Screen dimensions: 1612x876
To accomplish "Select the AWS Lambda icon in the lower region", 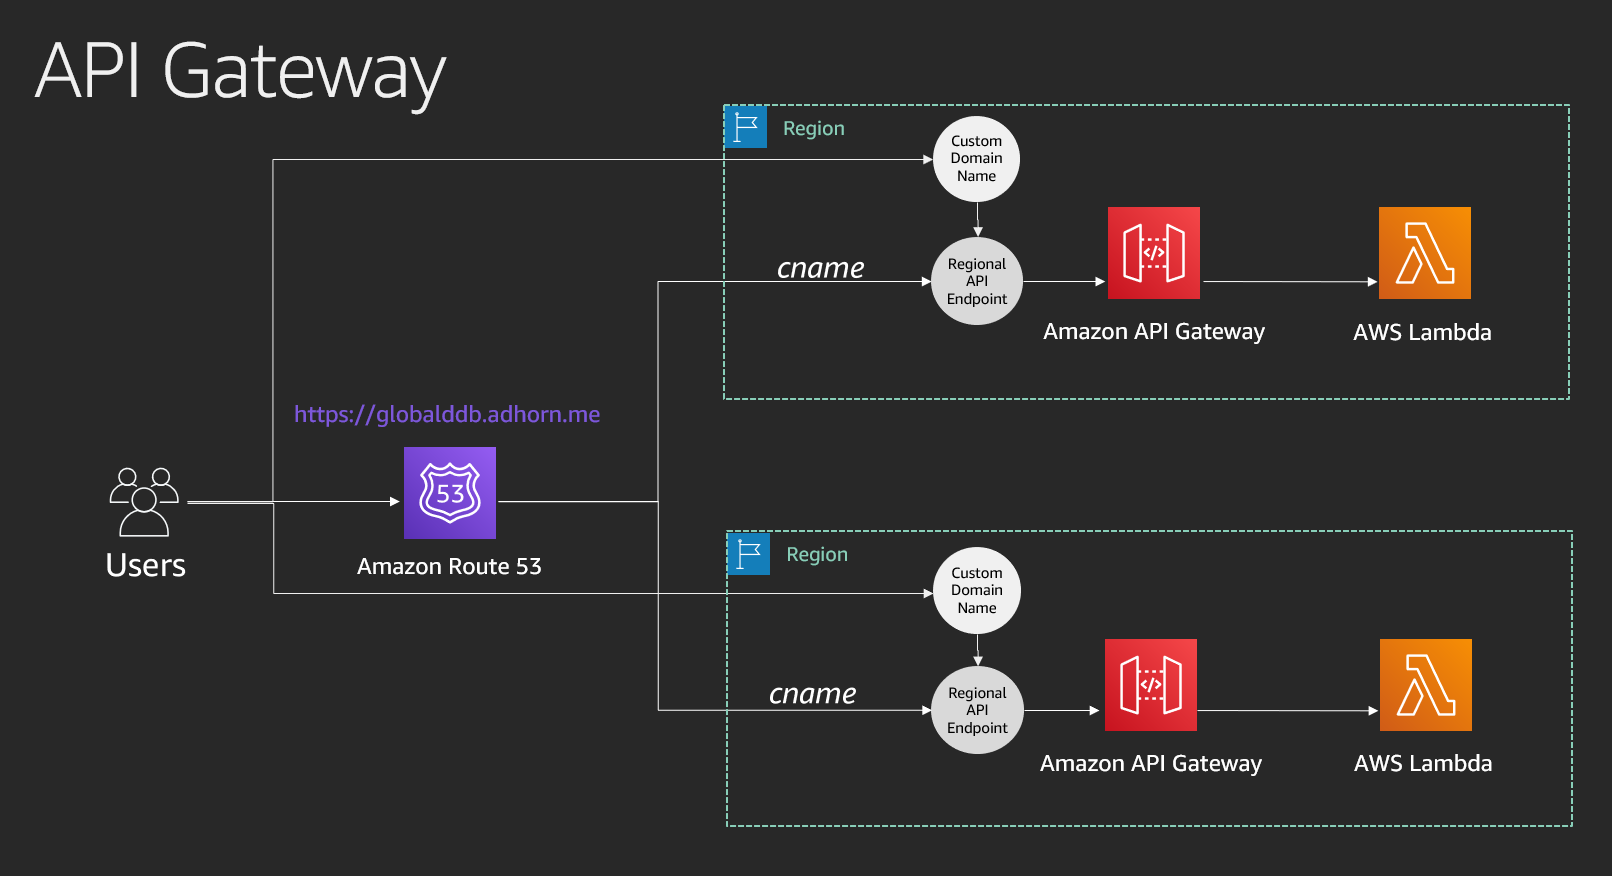I will [1426, 685].
